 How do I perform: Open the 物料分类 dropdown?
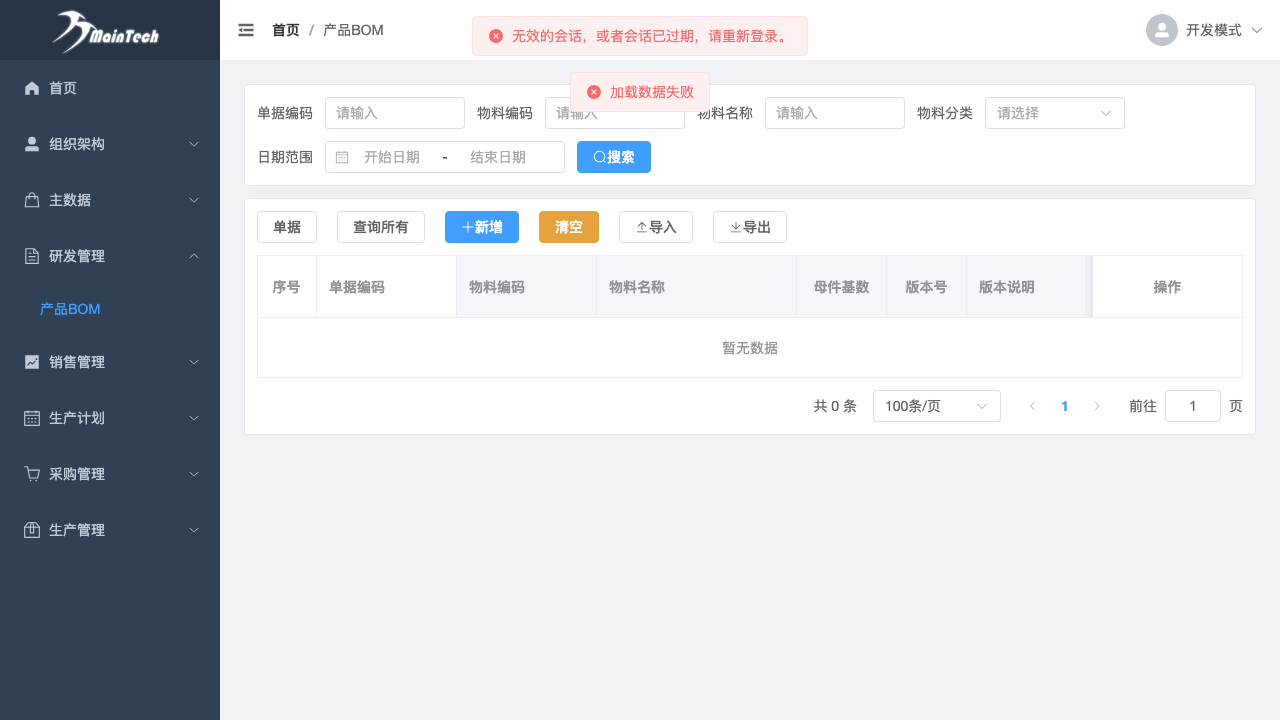tap(1054, 113)
